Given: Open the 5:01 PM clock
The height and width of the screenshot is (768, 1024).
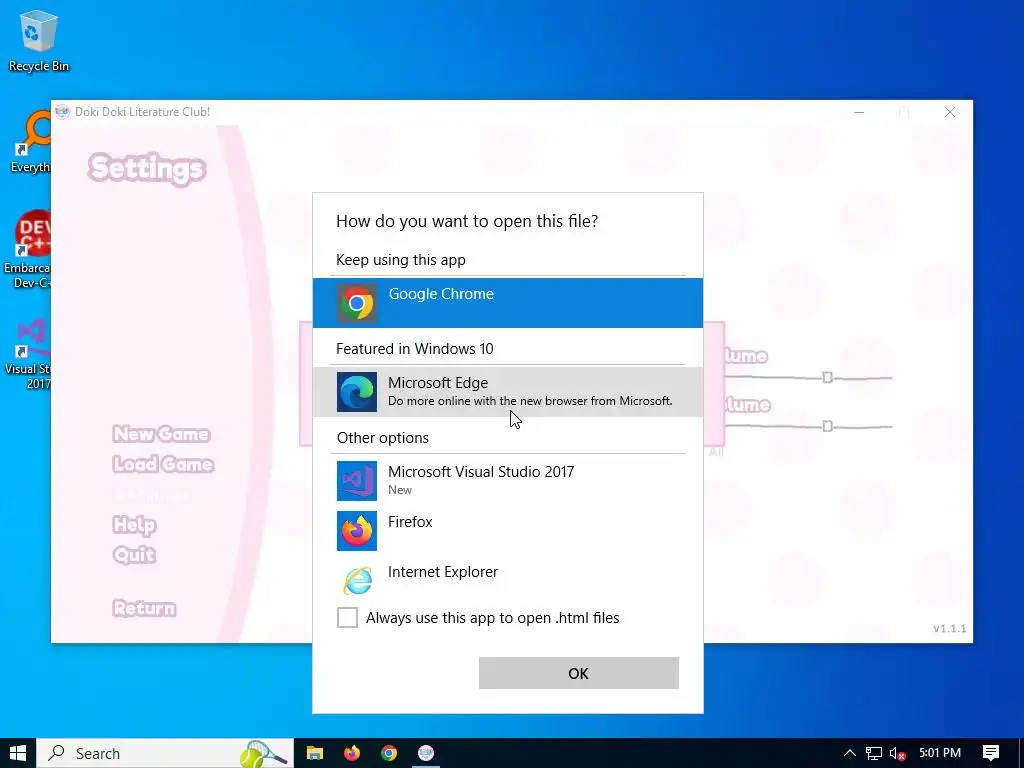Looking at the screenshot, I should [940, 753].
